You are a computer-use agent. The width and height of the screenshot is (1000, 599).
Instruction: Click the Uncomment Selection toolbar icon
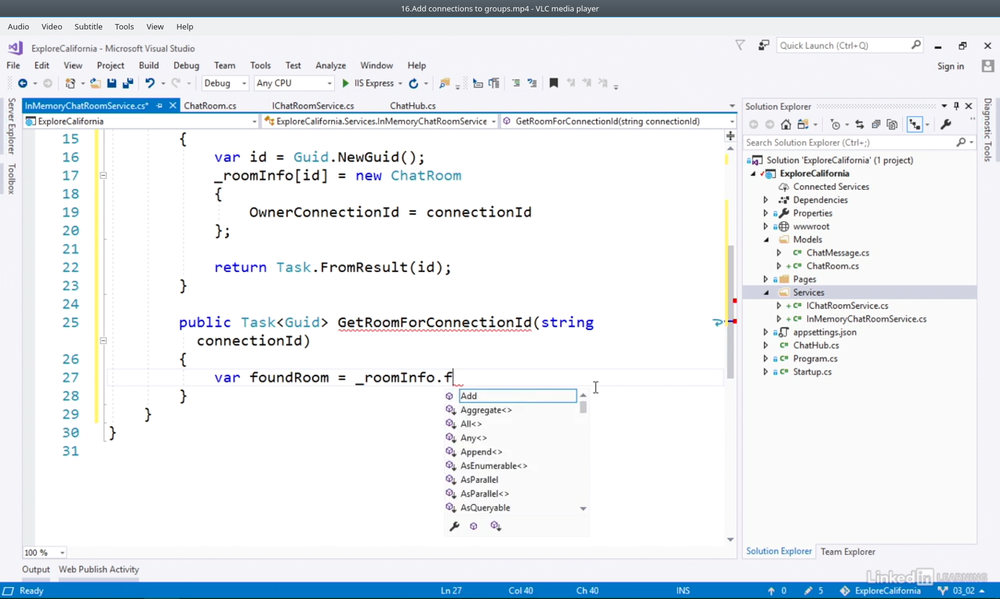point(532,83)
